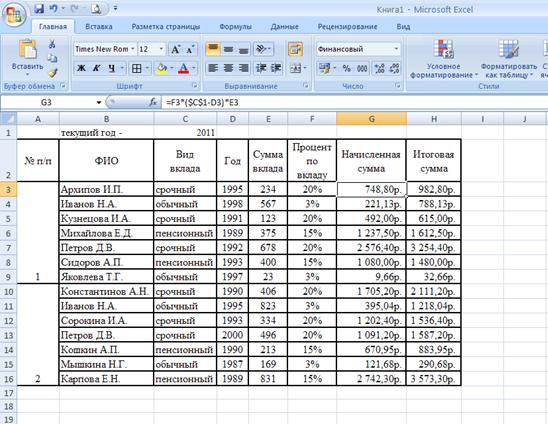This screenshot has height=424, width=548.
Task: Select cell Константинов А.Н.
Action: (106, 291)
